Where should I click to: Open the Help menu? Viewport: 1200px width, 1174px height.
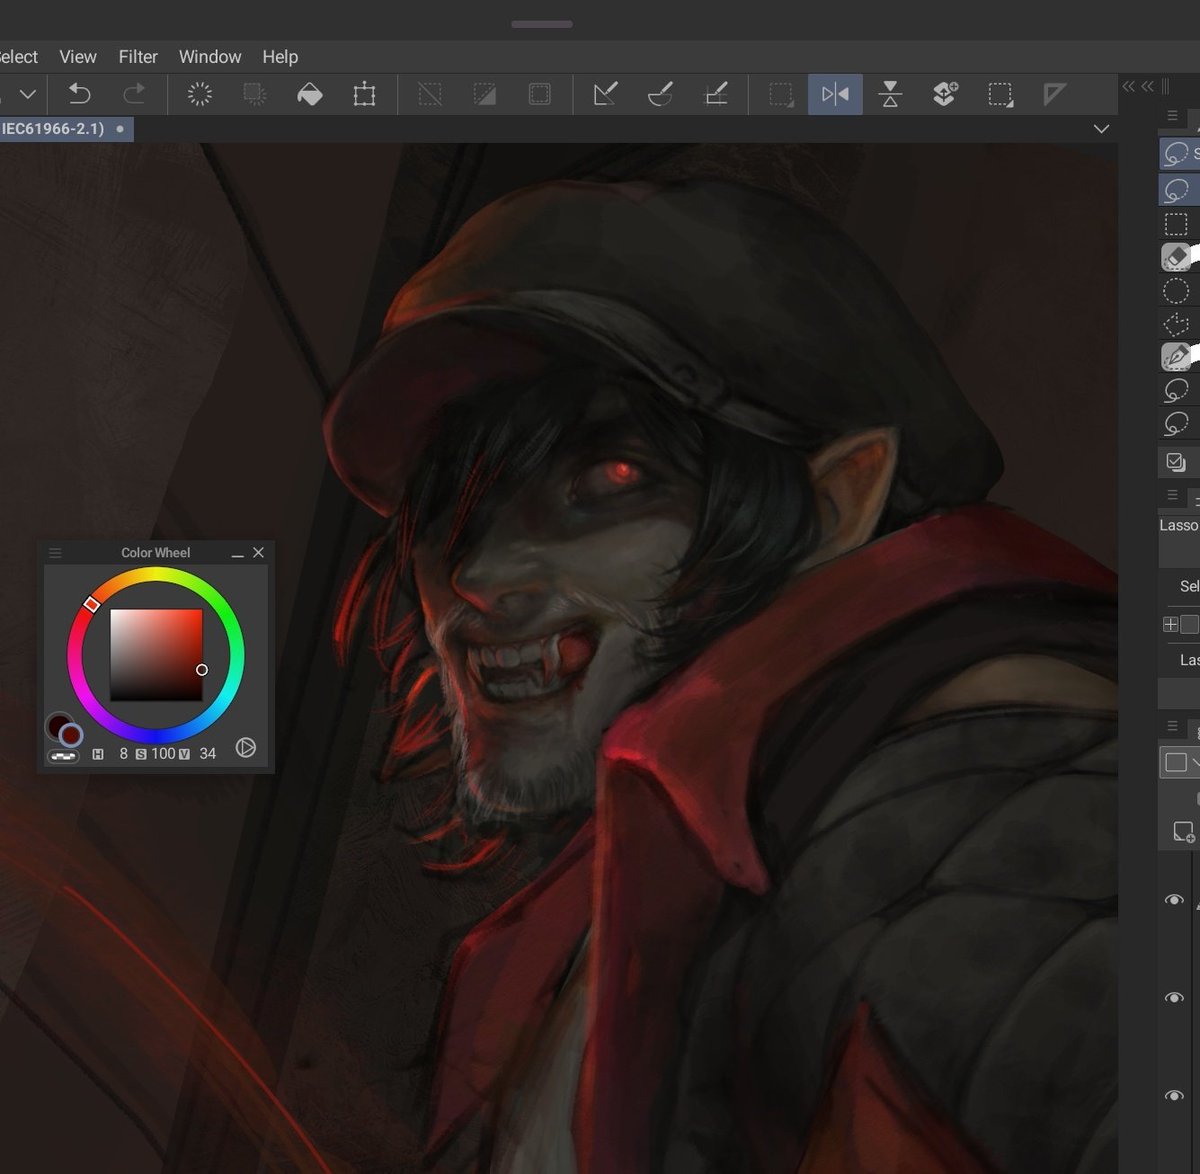tap(280, 57)
